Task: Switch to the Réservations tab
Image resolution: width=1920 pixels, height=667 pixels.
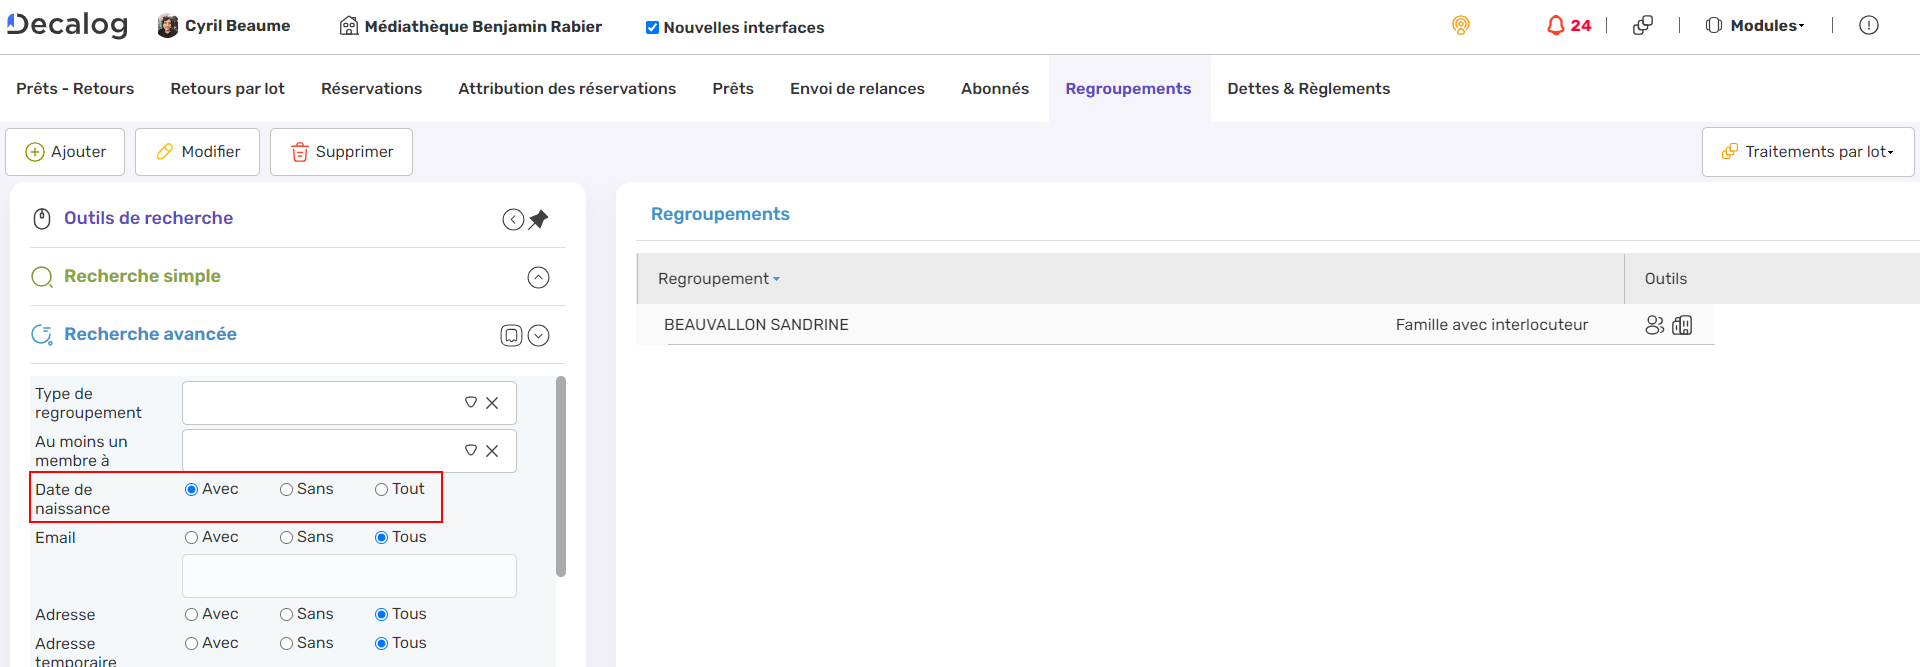Action: point(371,89)
